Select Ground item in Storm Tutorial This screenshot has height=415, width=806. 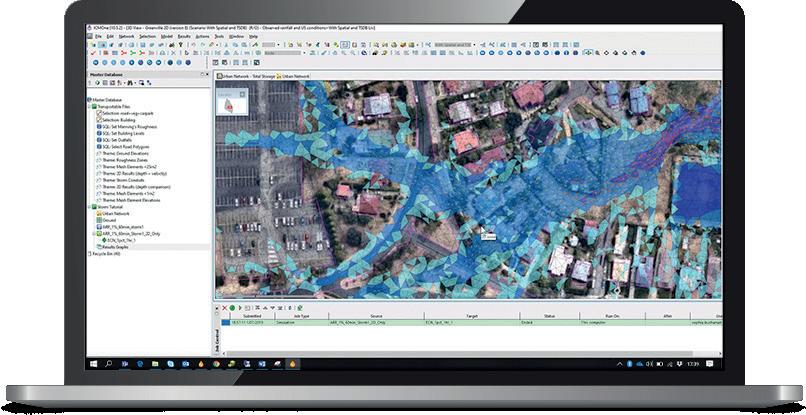106,220
